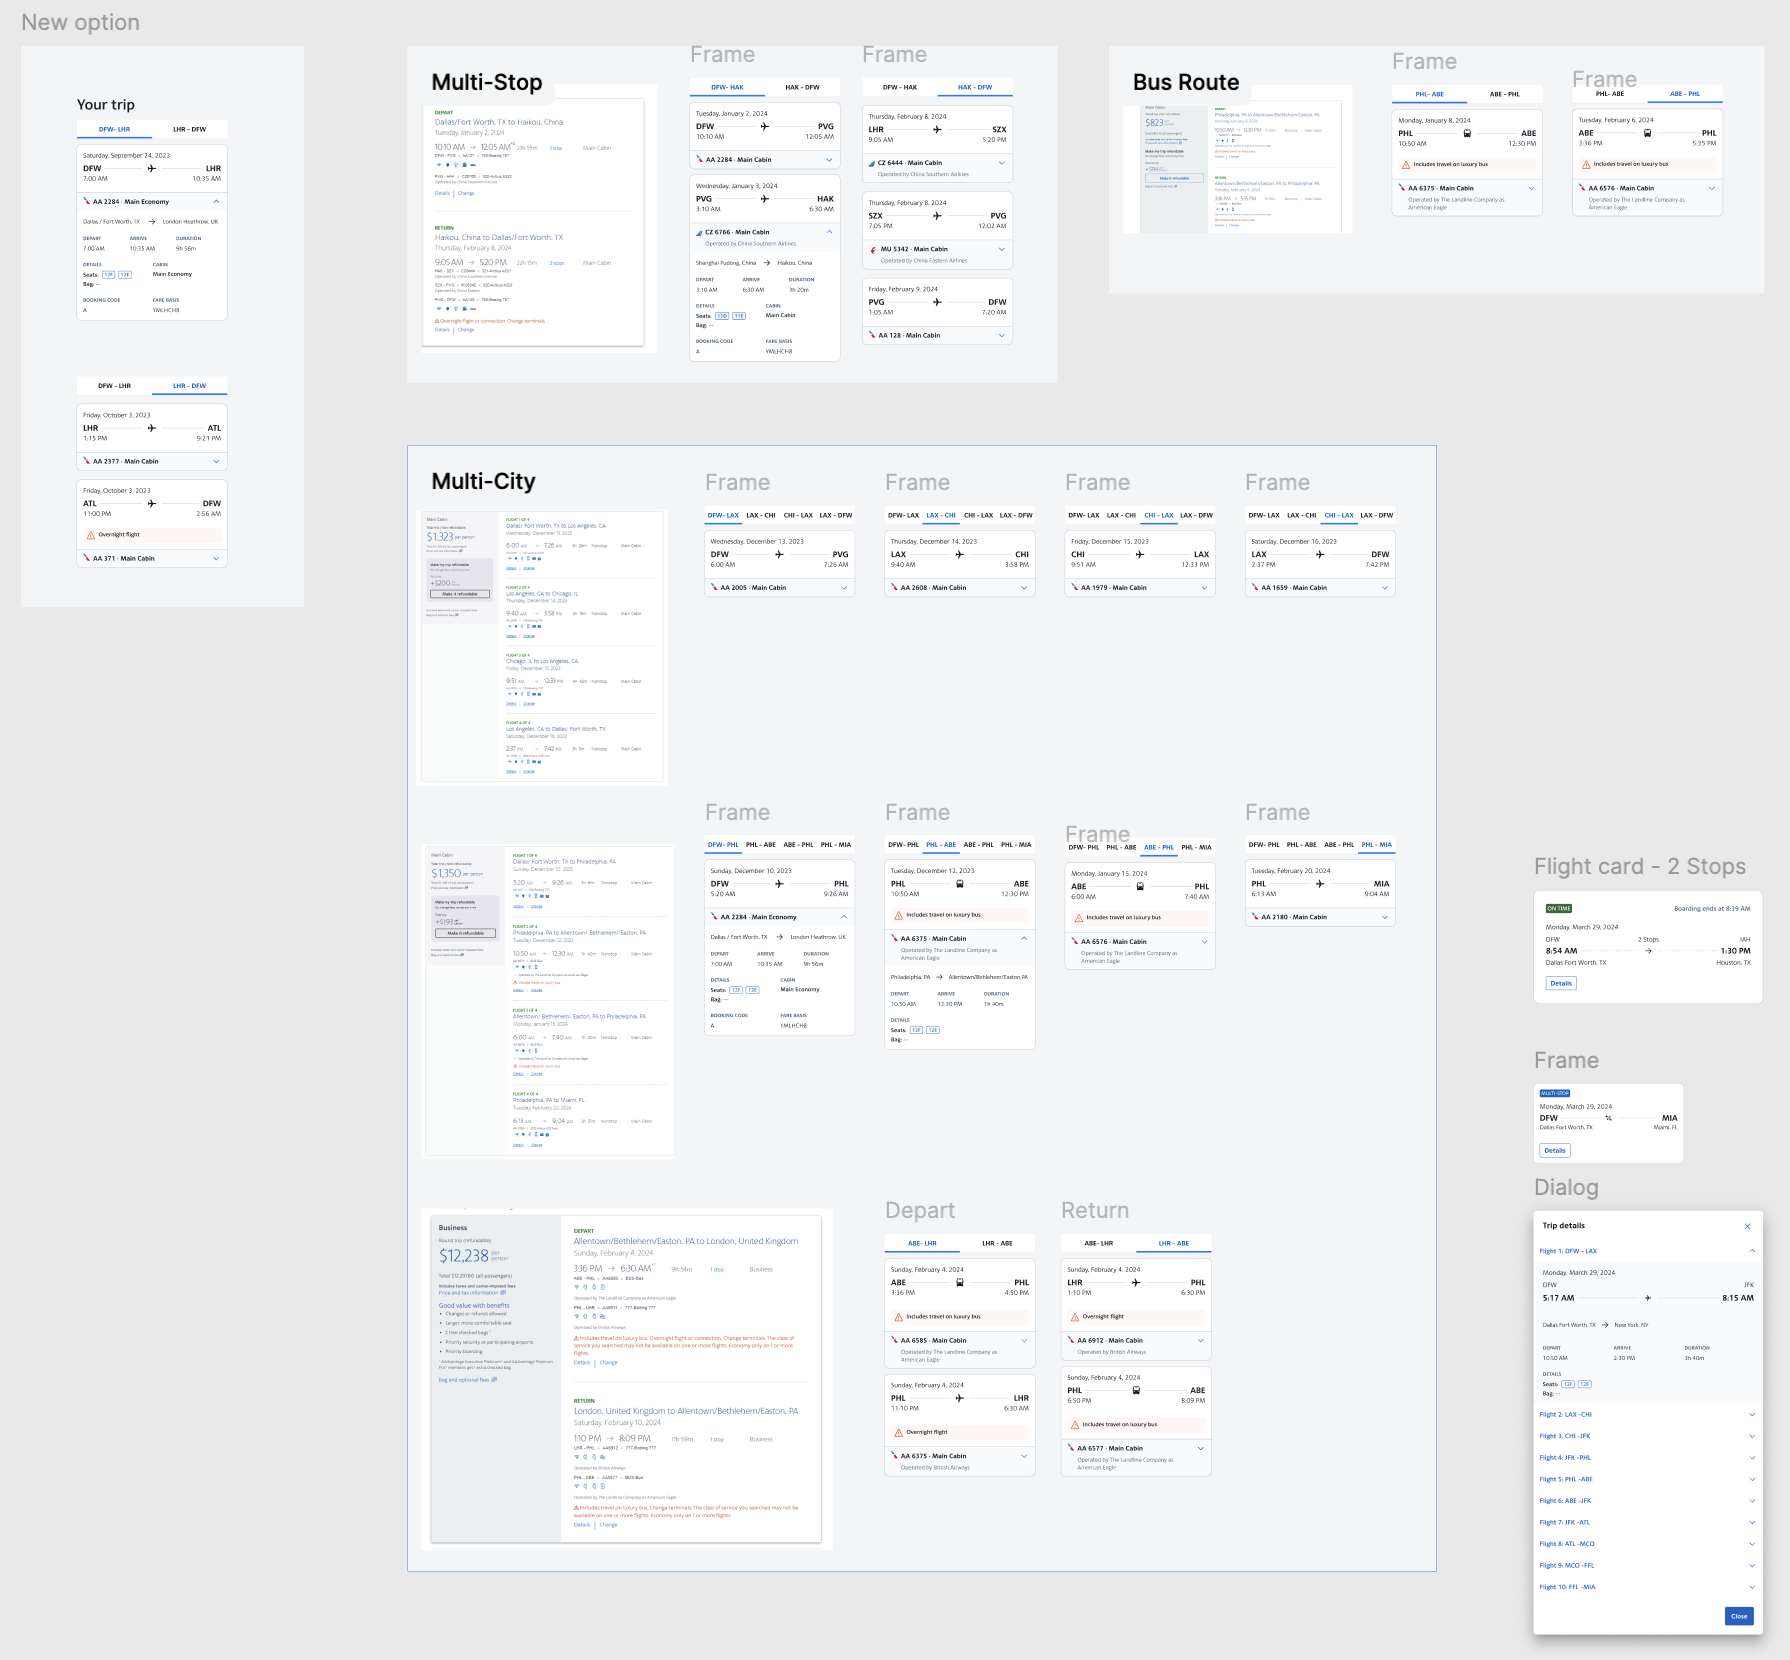
Task: Expand the AA 371 · Main Cabin row
Action: coord(152,558)
